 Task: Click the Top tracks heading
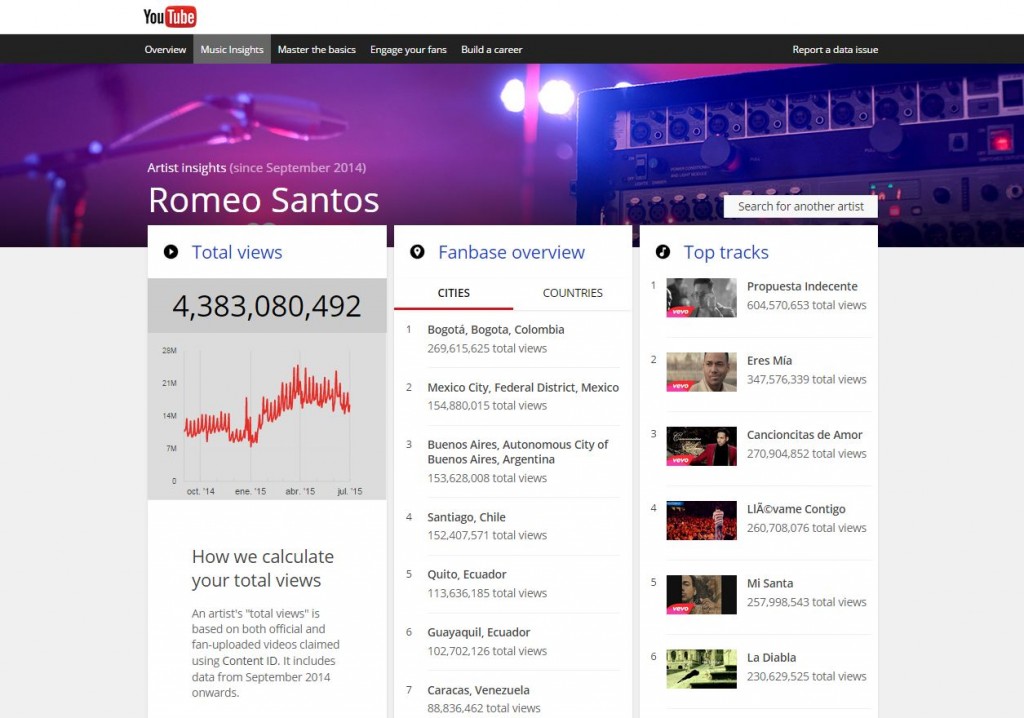click(x=726, y=253)
